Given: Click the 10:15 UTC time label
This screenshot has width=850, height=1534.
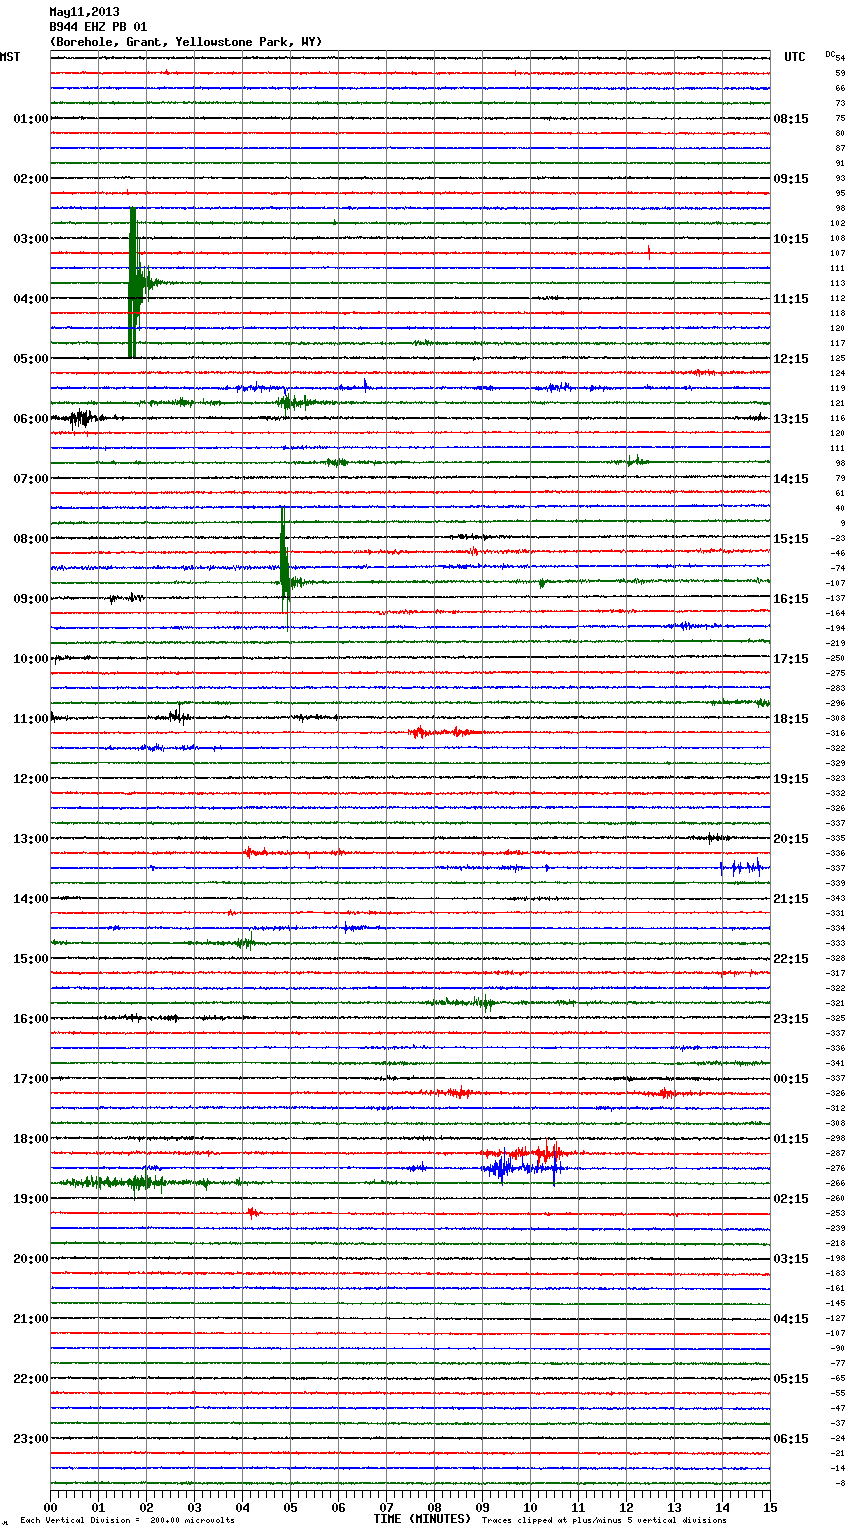Looking at the screenshot, I should tap(791, 239).
